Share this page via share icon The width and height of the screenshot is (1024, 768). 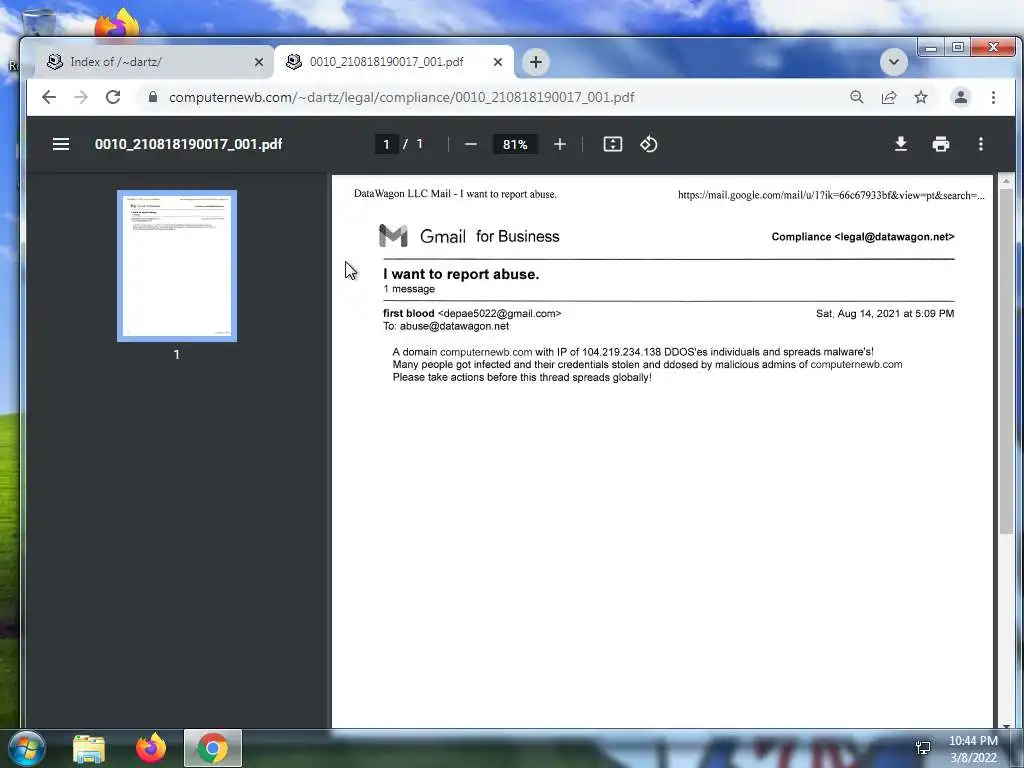889,97
